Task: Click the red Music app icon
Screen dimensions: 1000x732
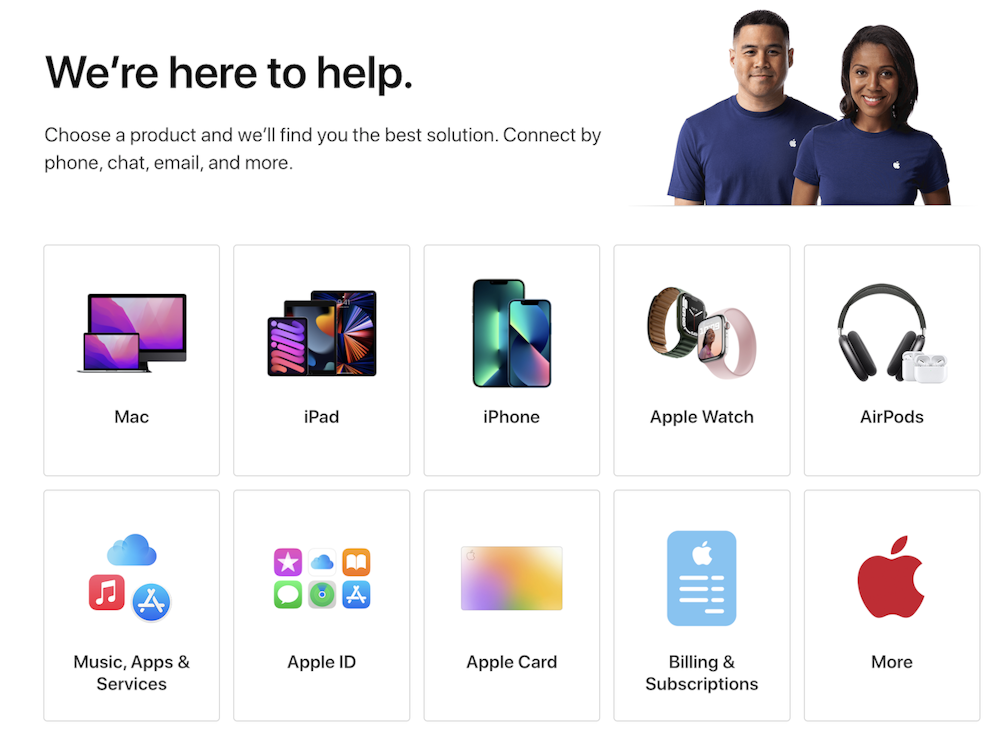Action: 107,592
